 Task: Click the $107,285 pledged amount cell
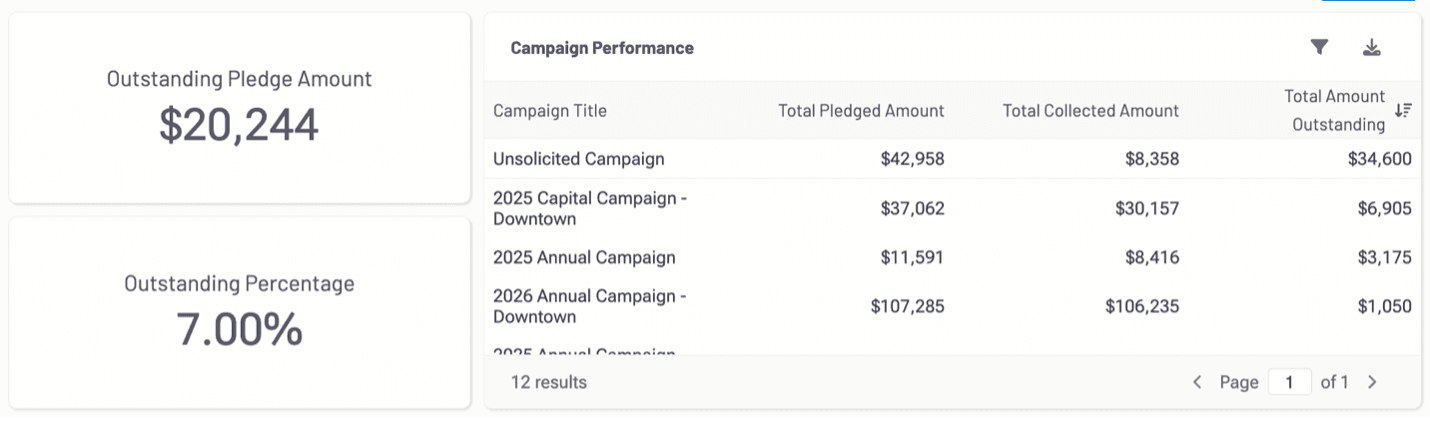(907, 306)
